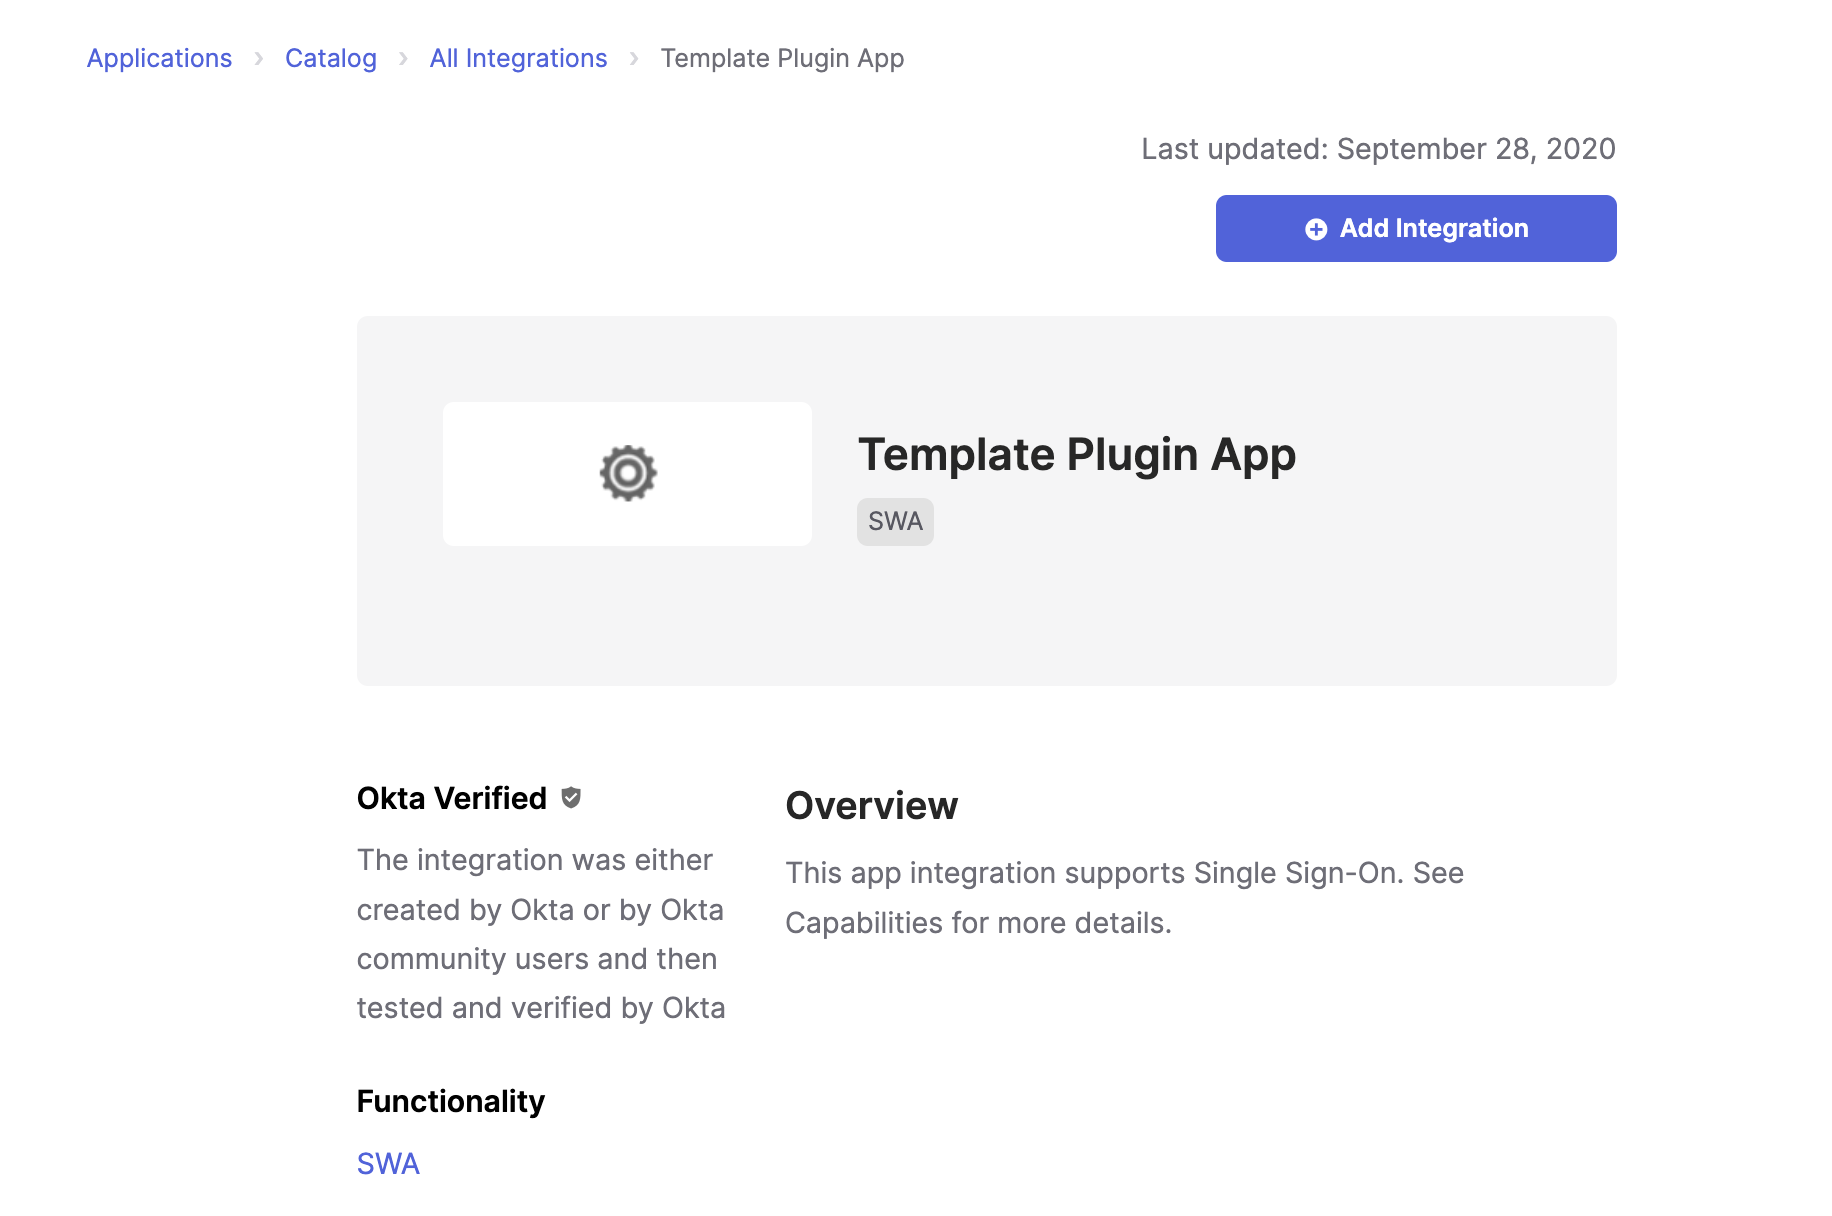Navigate to All Integrations
This screenshot has width=1832, height=1216.
click(518, 58)
